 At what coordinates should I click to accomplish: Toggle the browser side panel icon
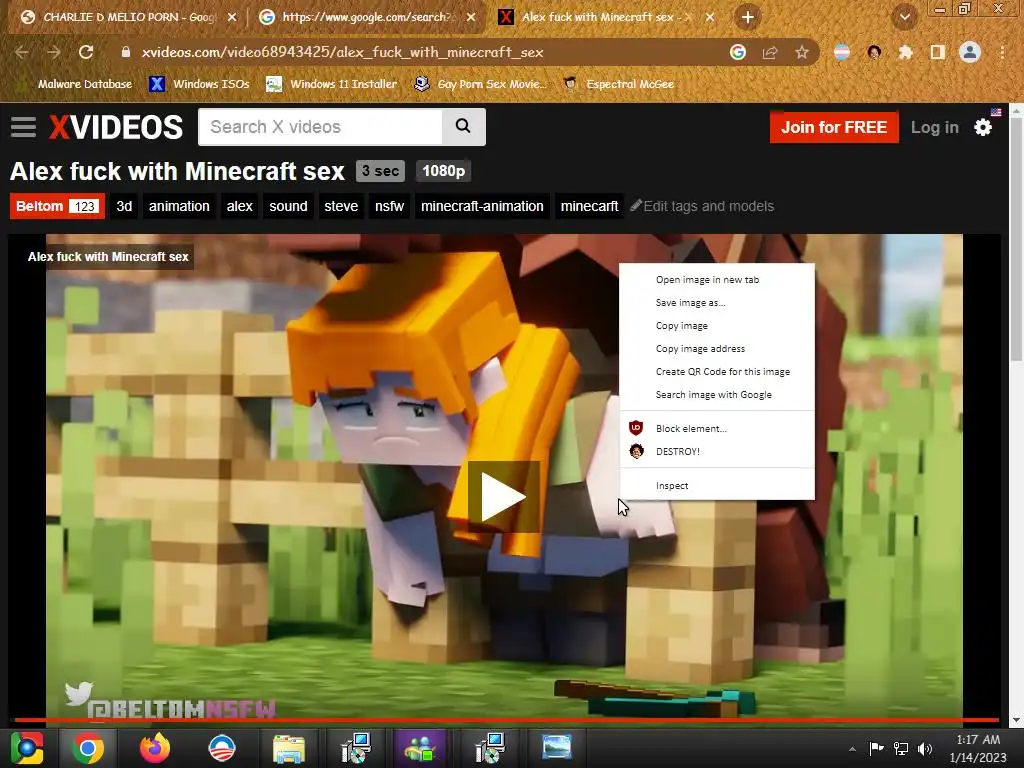pos(937,52)
